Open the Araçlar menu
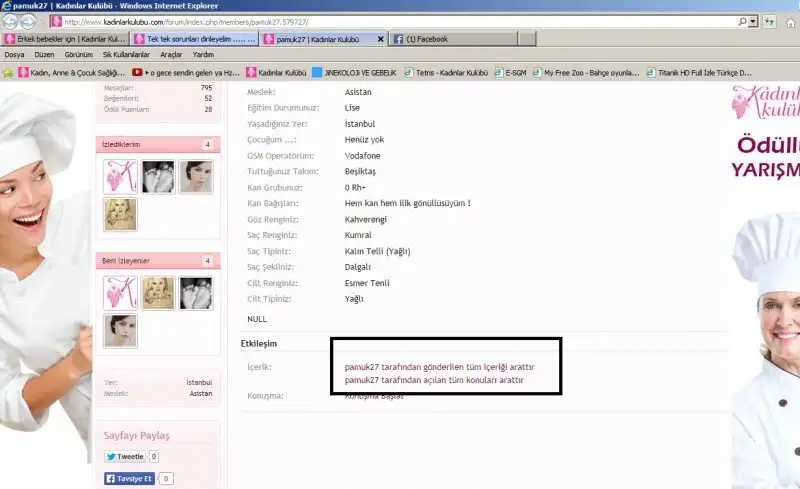 [x=171, y=55]
